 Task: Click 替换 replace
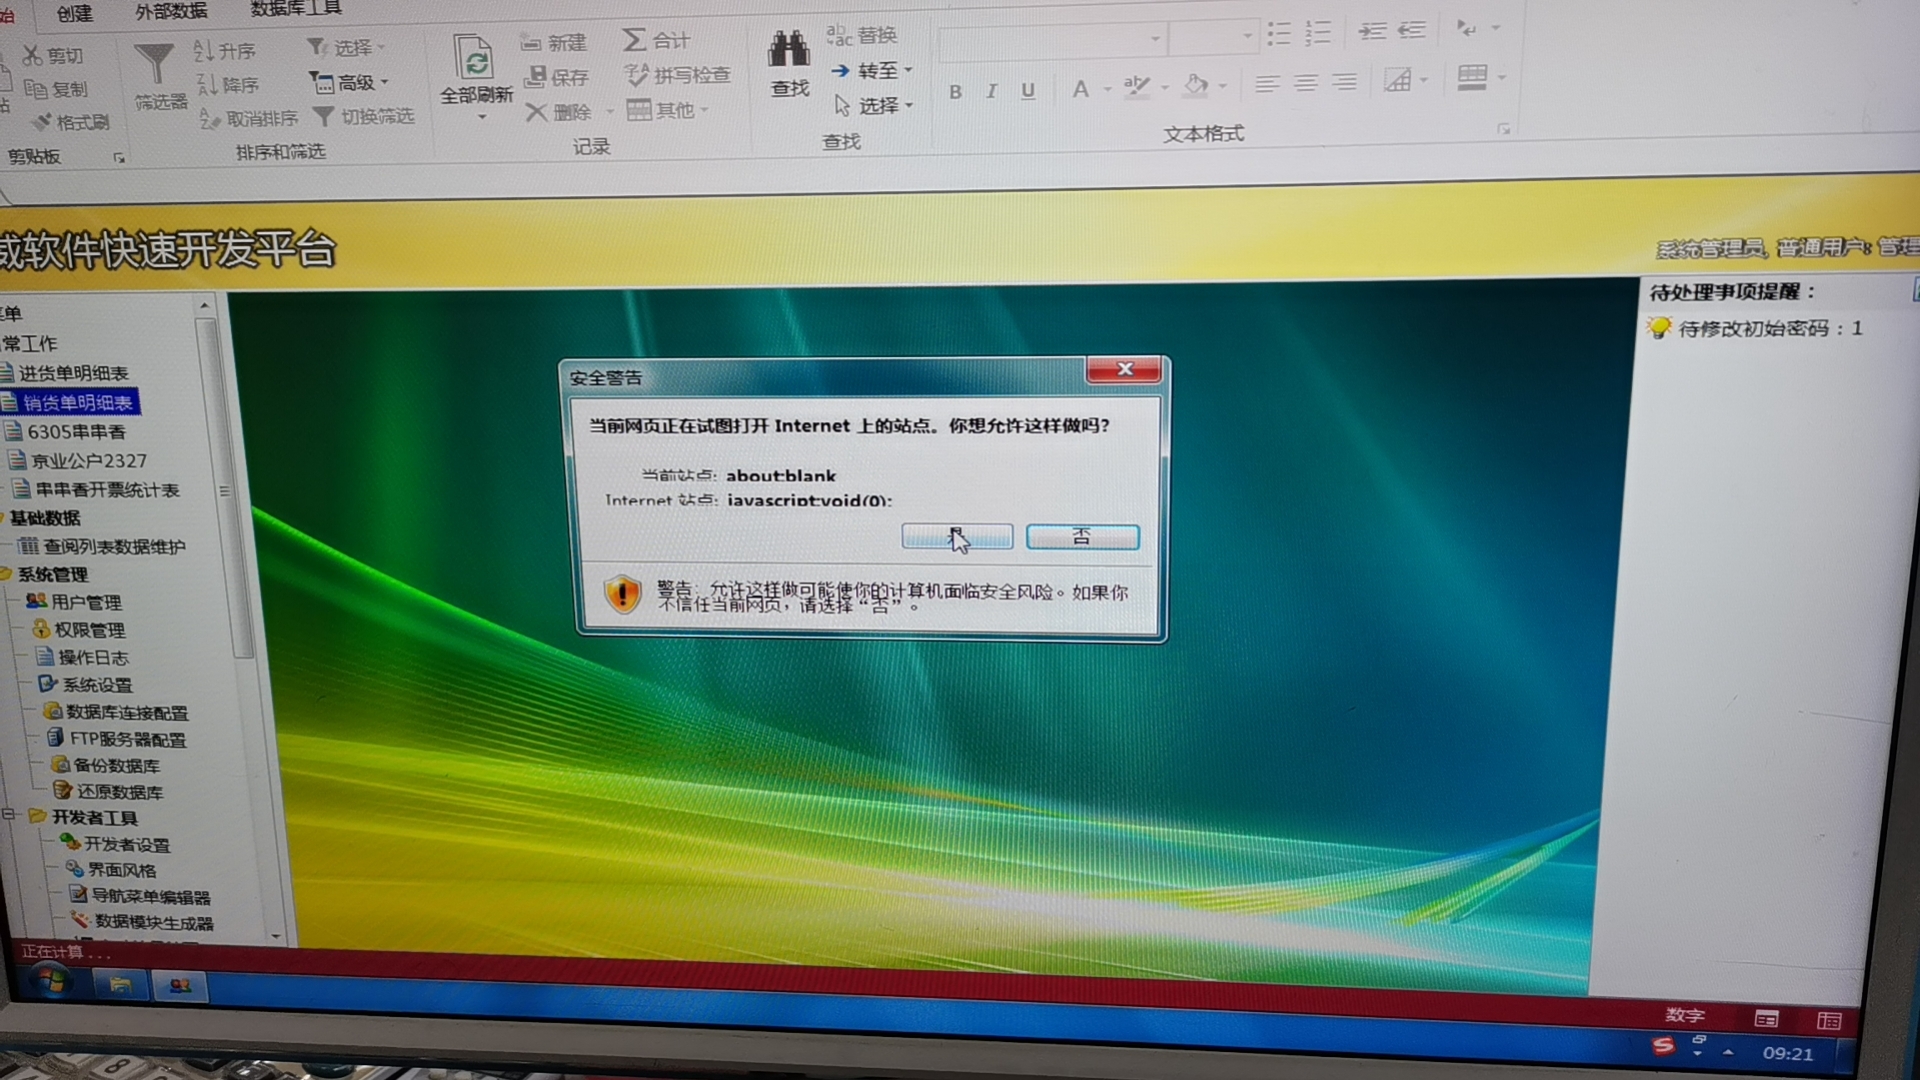pos(862,35)
